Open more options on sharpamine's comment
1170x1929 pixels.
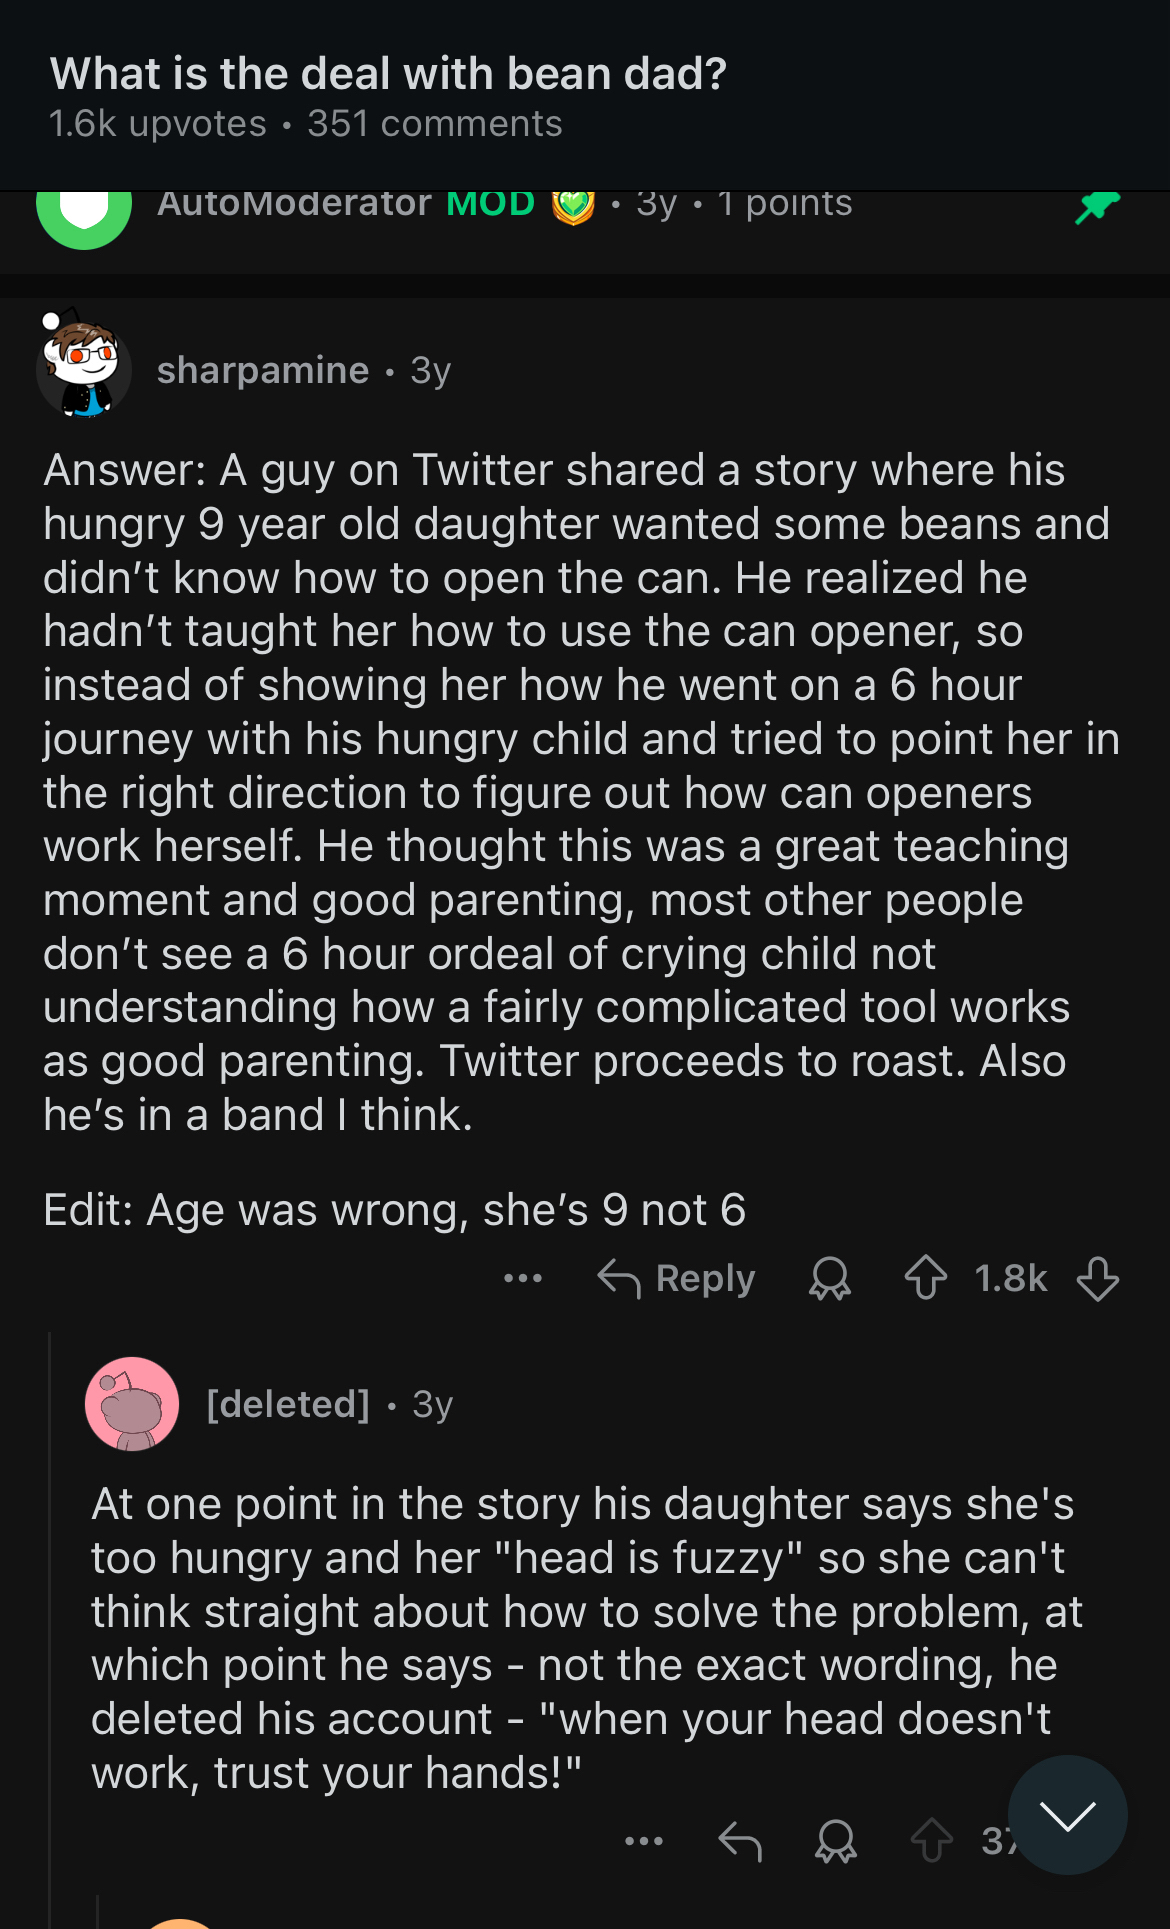pos(522,1278)
